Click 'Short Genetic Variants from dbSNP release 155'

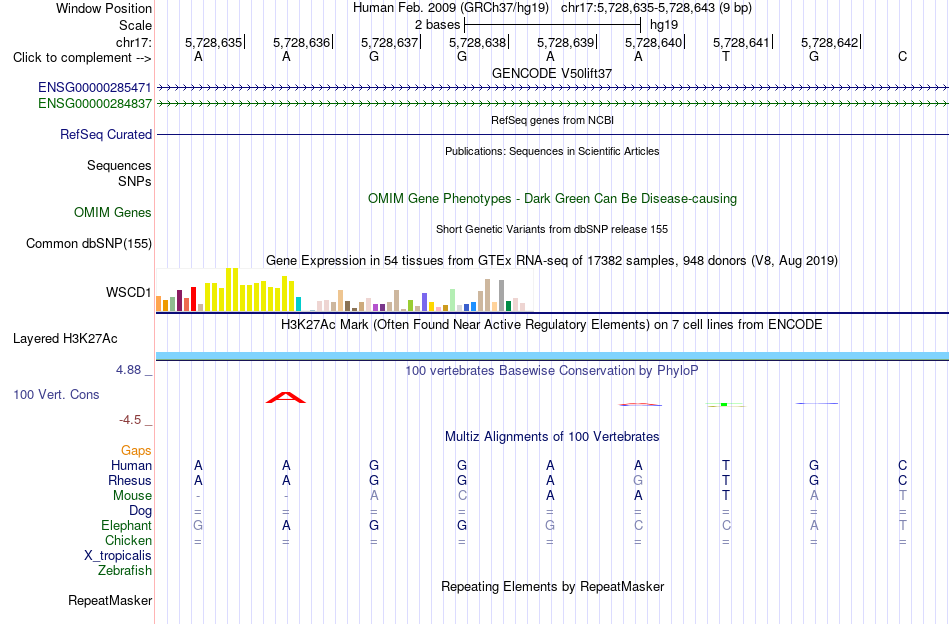552,229
